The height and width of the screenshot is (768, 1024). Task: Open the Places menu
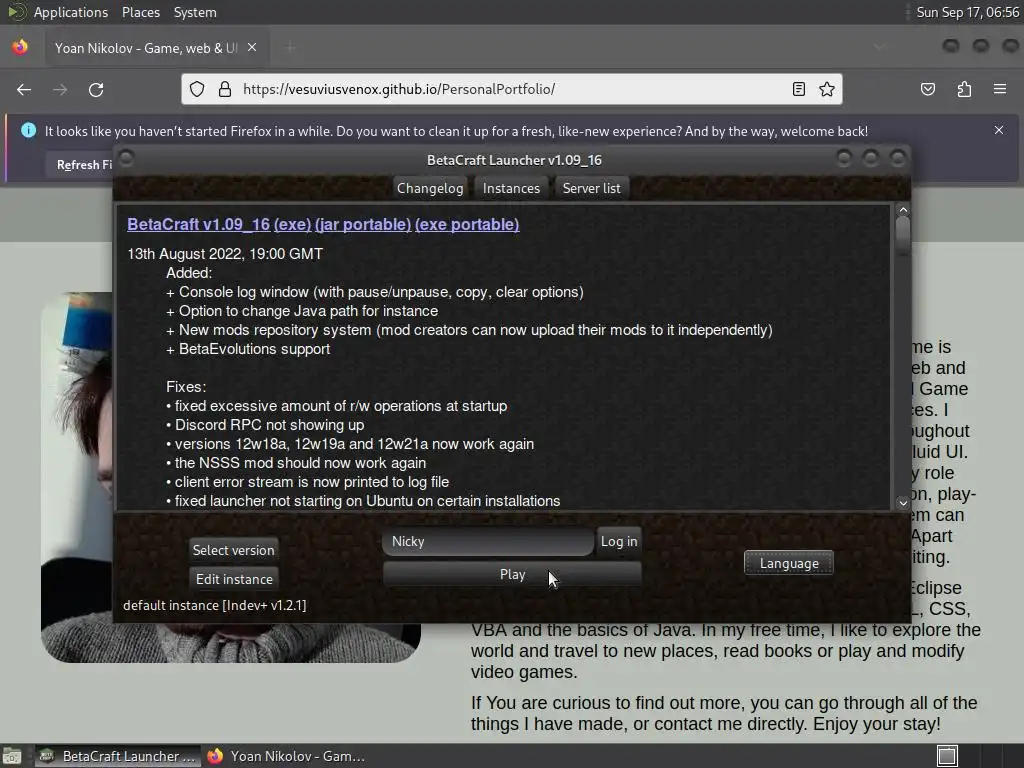[140, 12]
